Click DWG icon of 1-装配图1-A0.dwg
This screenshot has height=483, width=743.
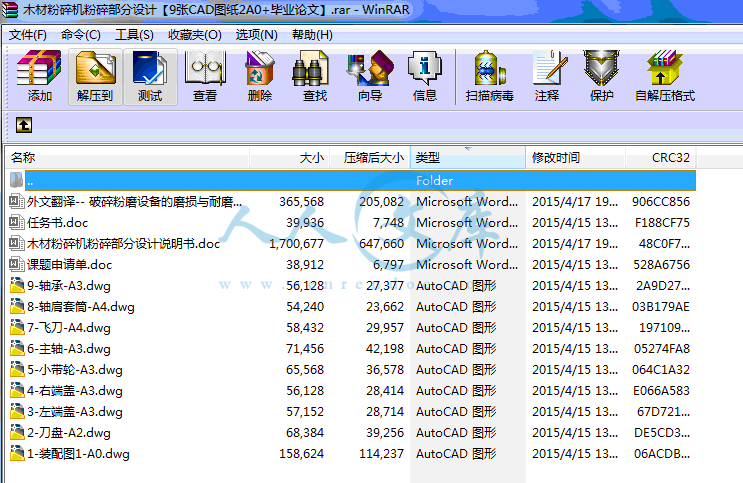point(17,453)
